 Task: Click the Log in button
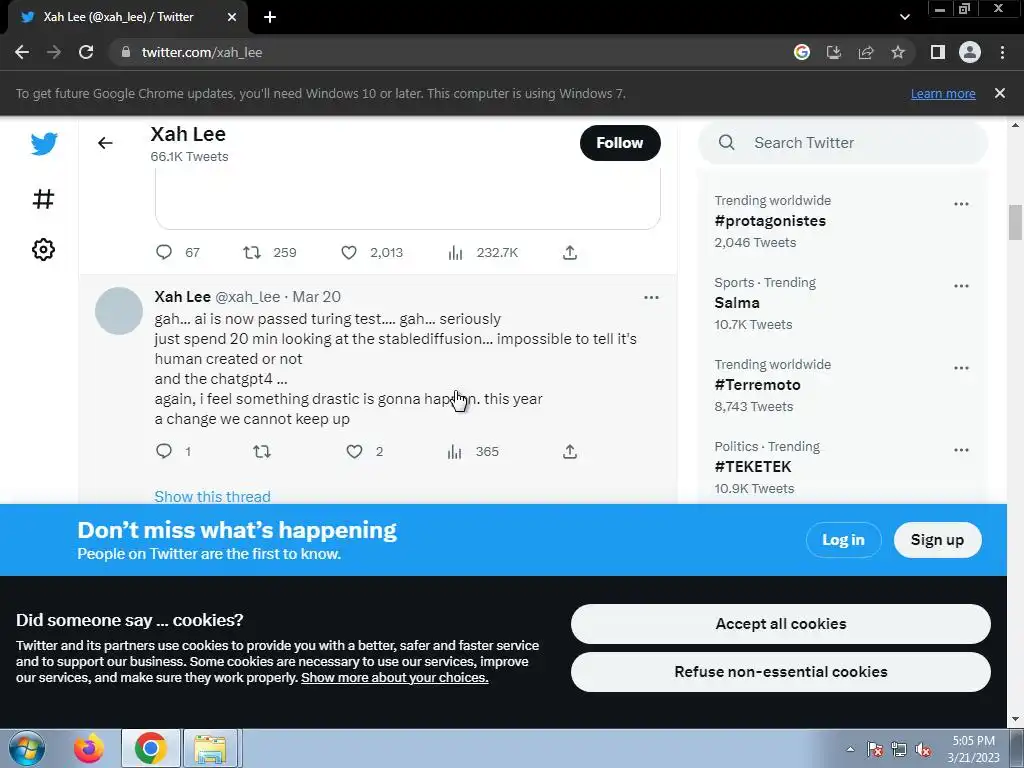coord(843,540)
